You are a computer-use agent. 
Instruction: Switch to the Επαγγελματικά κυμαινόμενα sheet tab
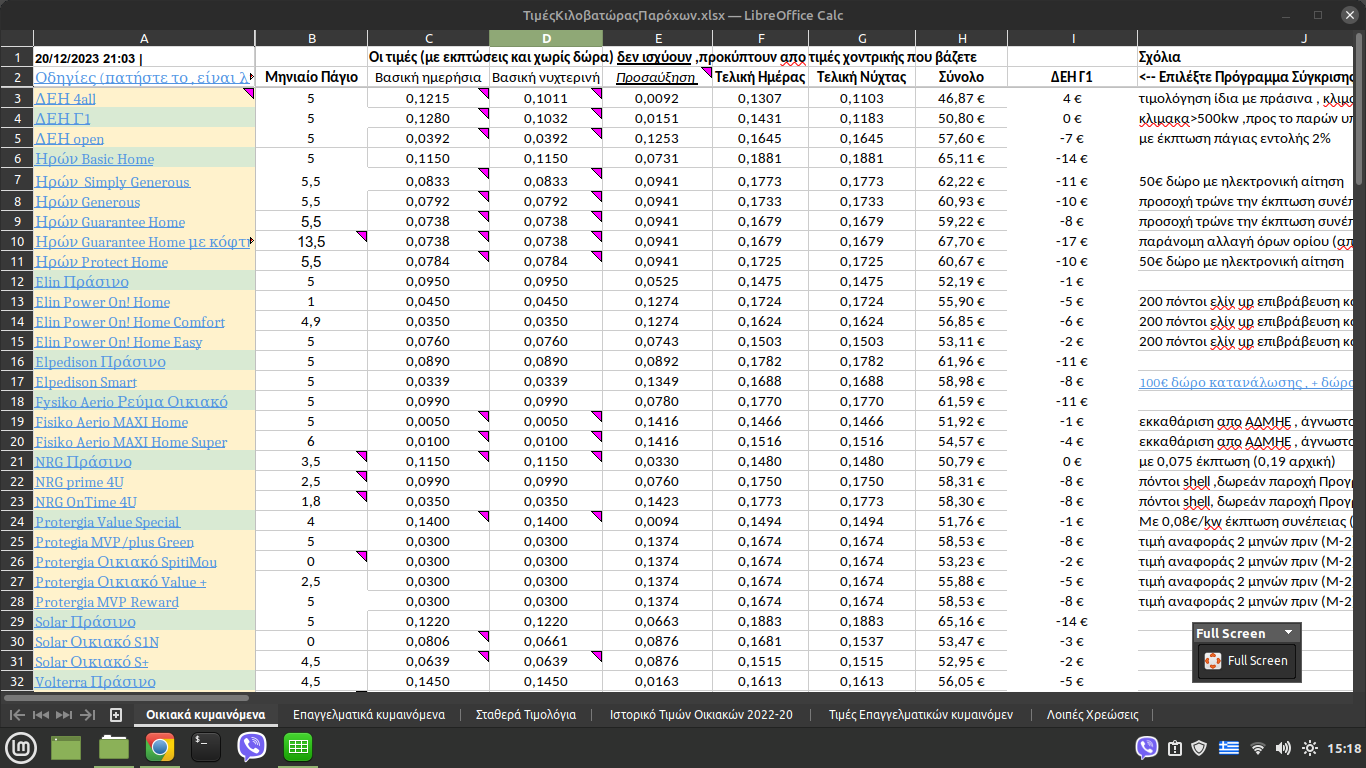click(x=368, y=715)
